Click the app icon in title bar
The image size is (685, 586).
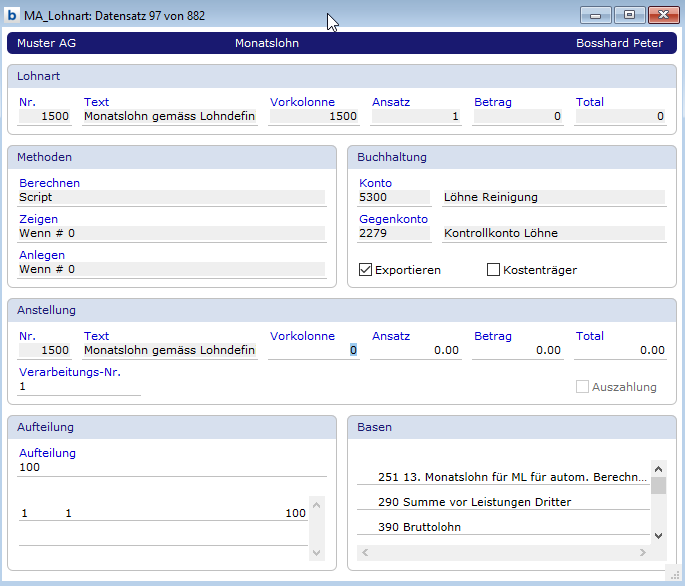click(x=12, y=15)
